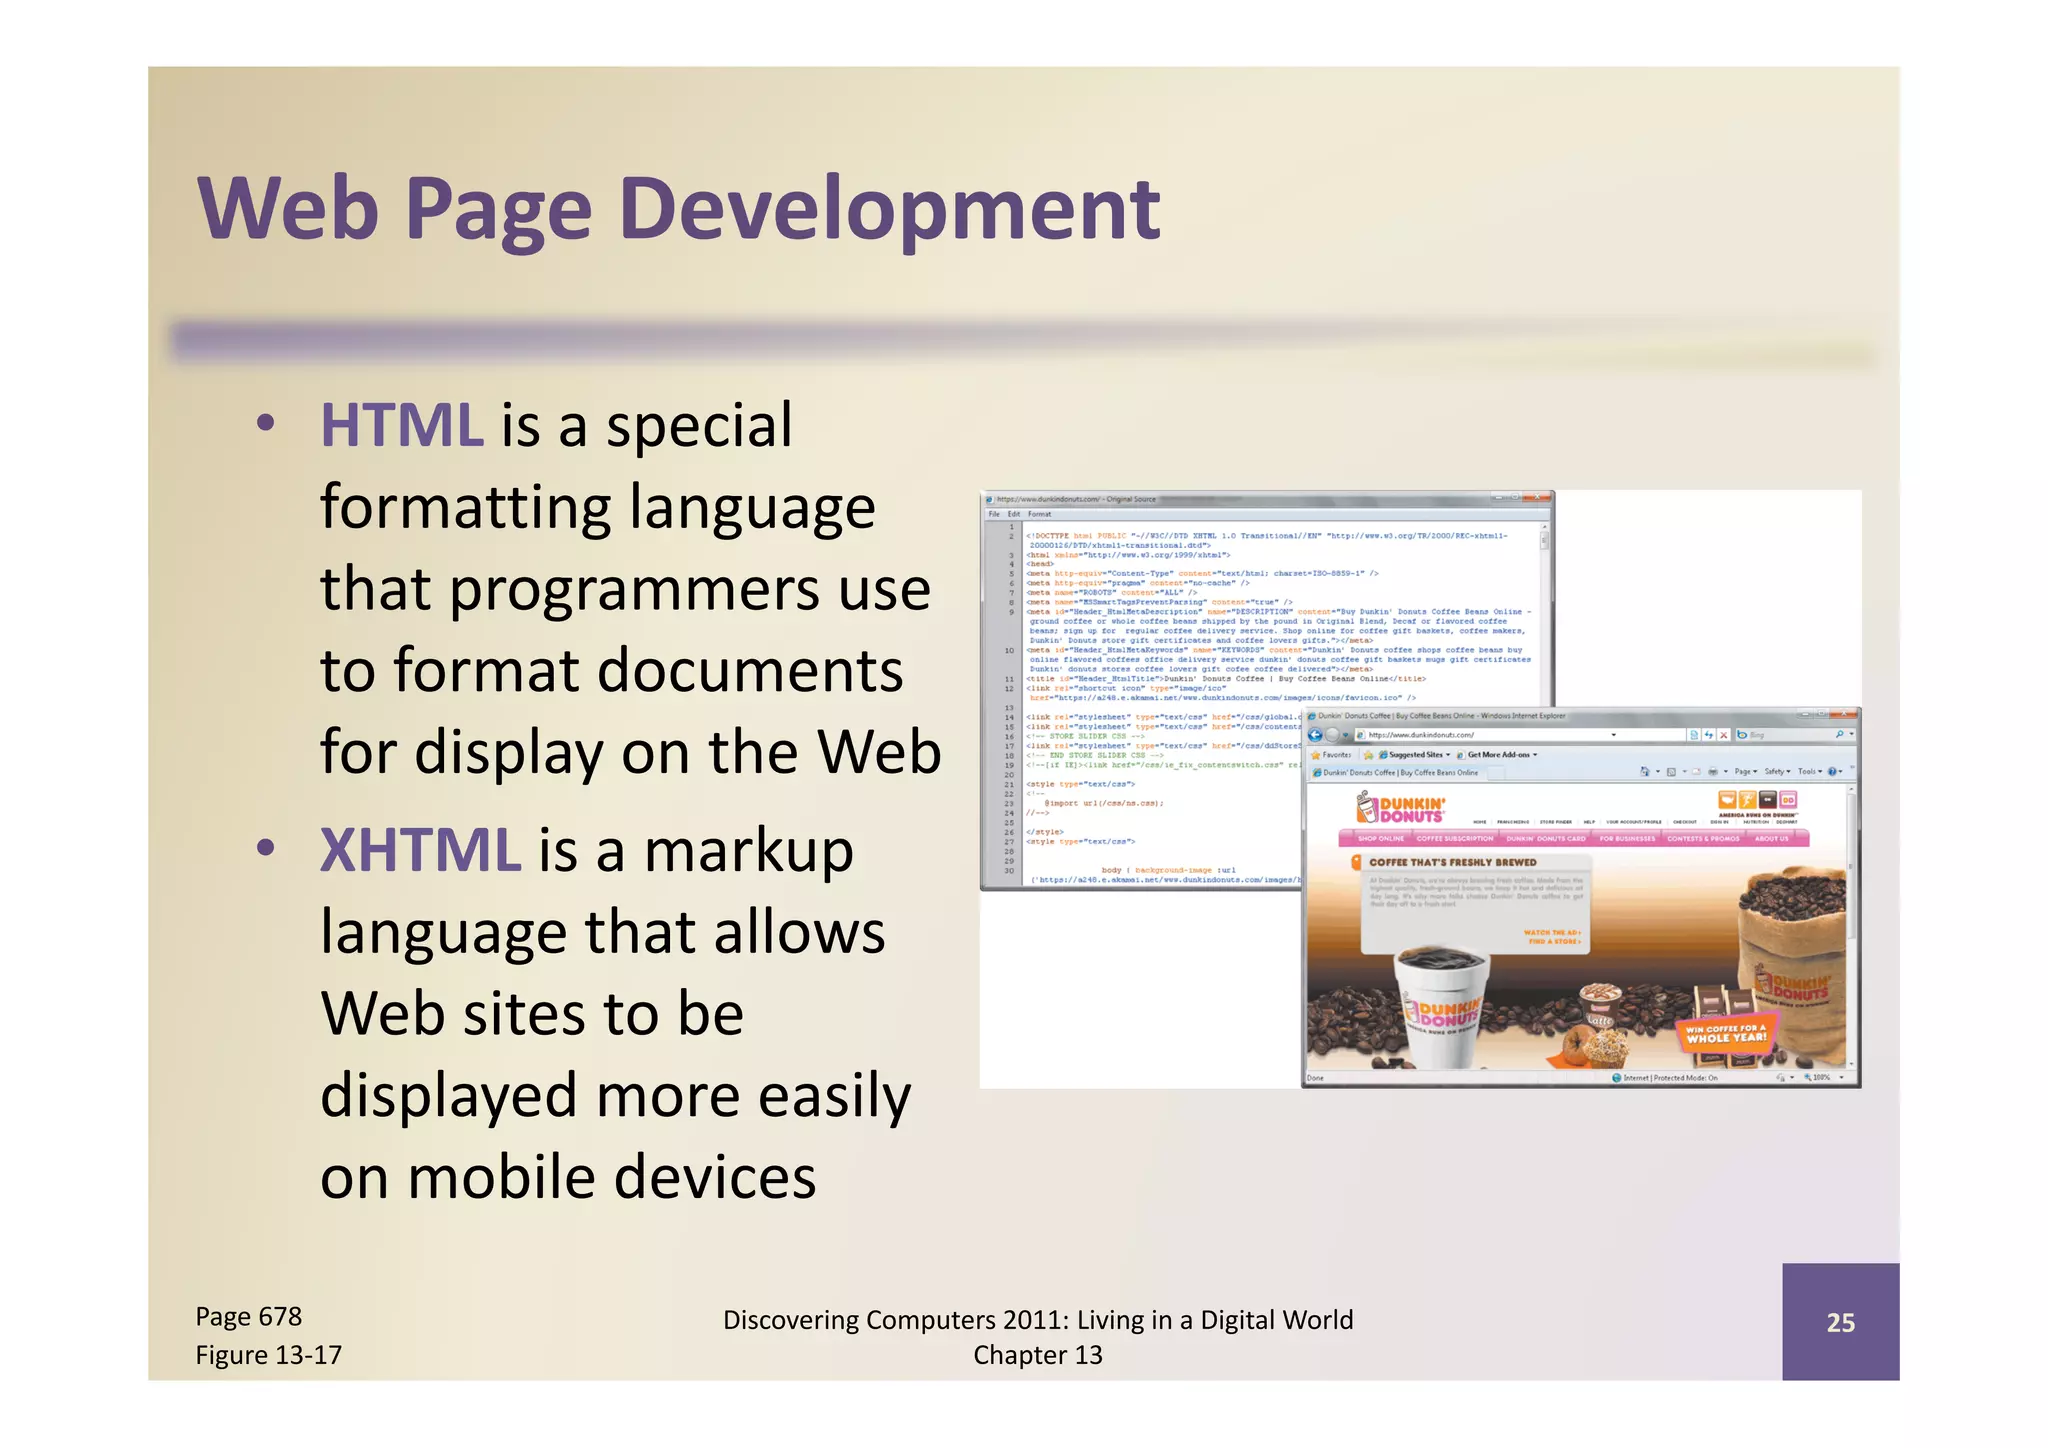This screenshot has height=1448, width=2048.
Task: Click the "Page 678" footer text
Action: [248, 1317]
